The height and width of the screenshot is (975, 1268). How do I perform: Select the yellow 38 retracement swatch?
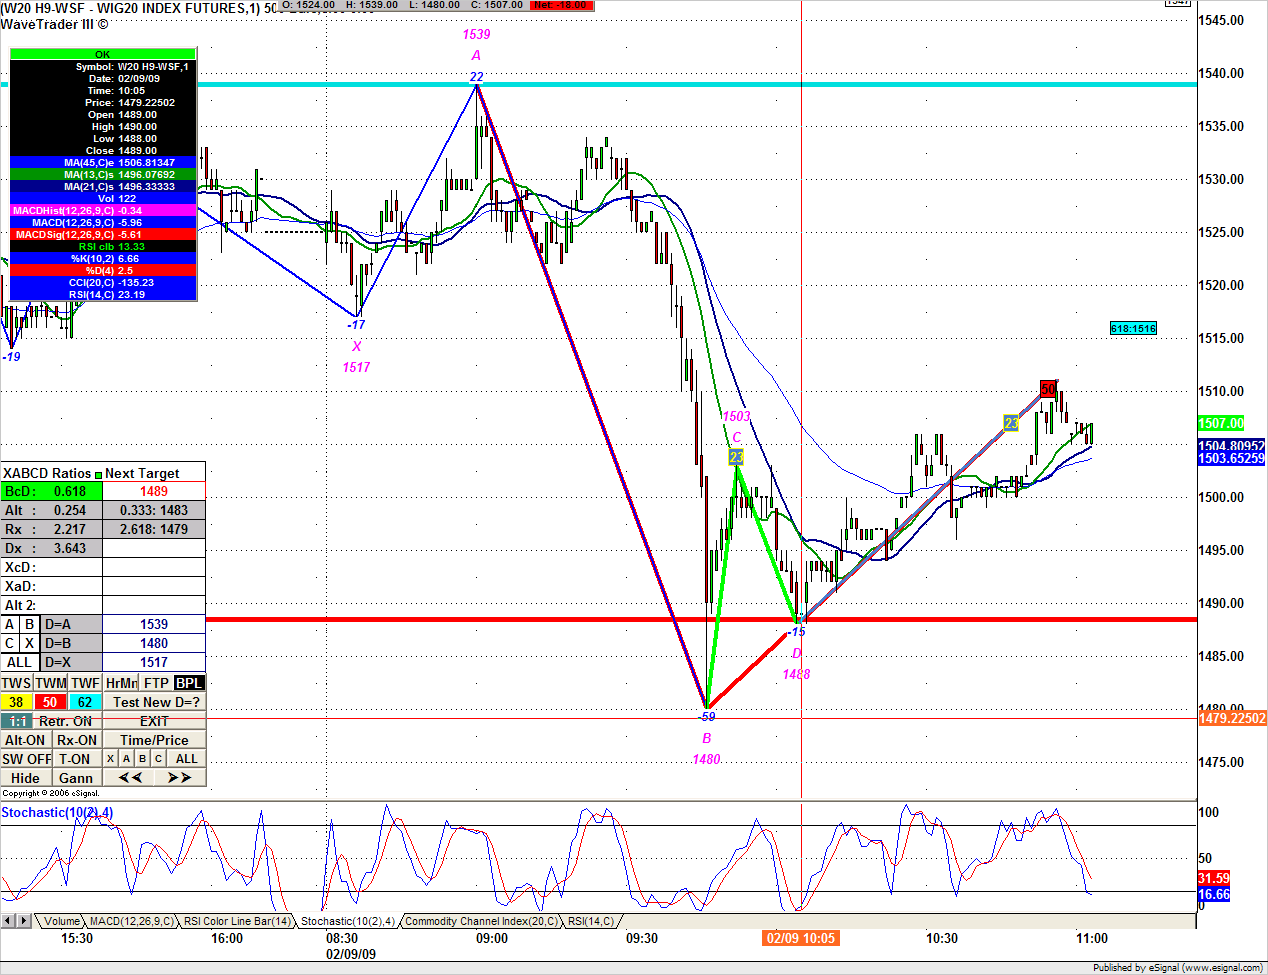pos(17,702)
